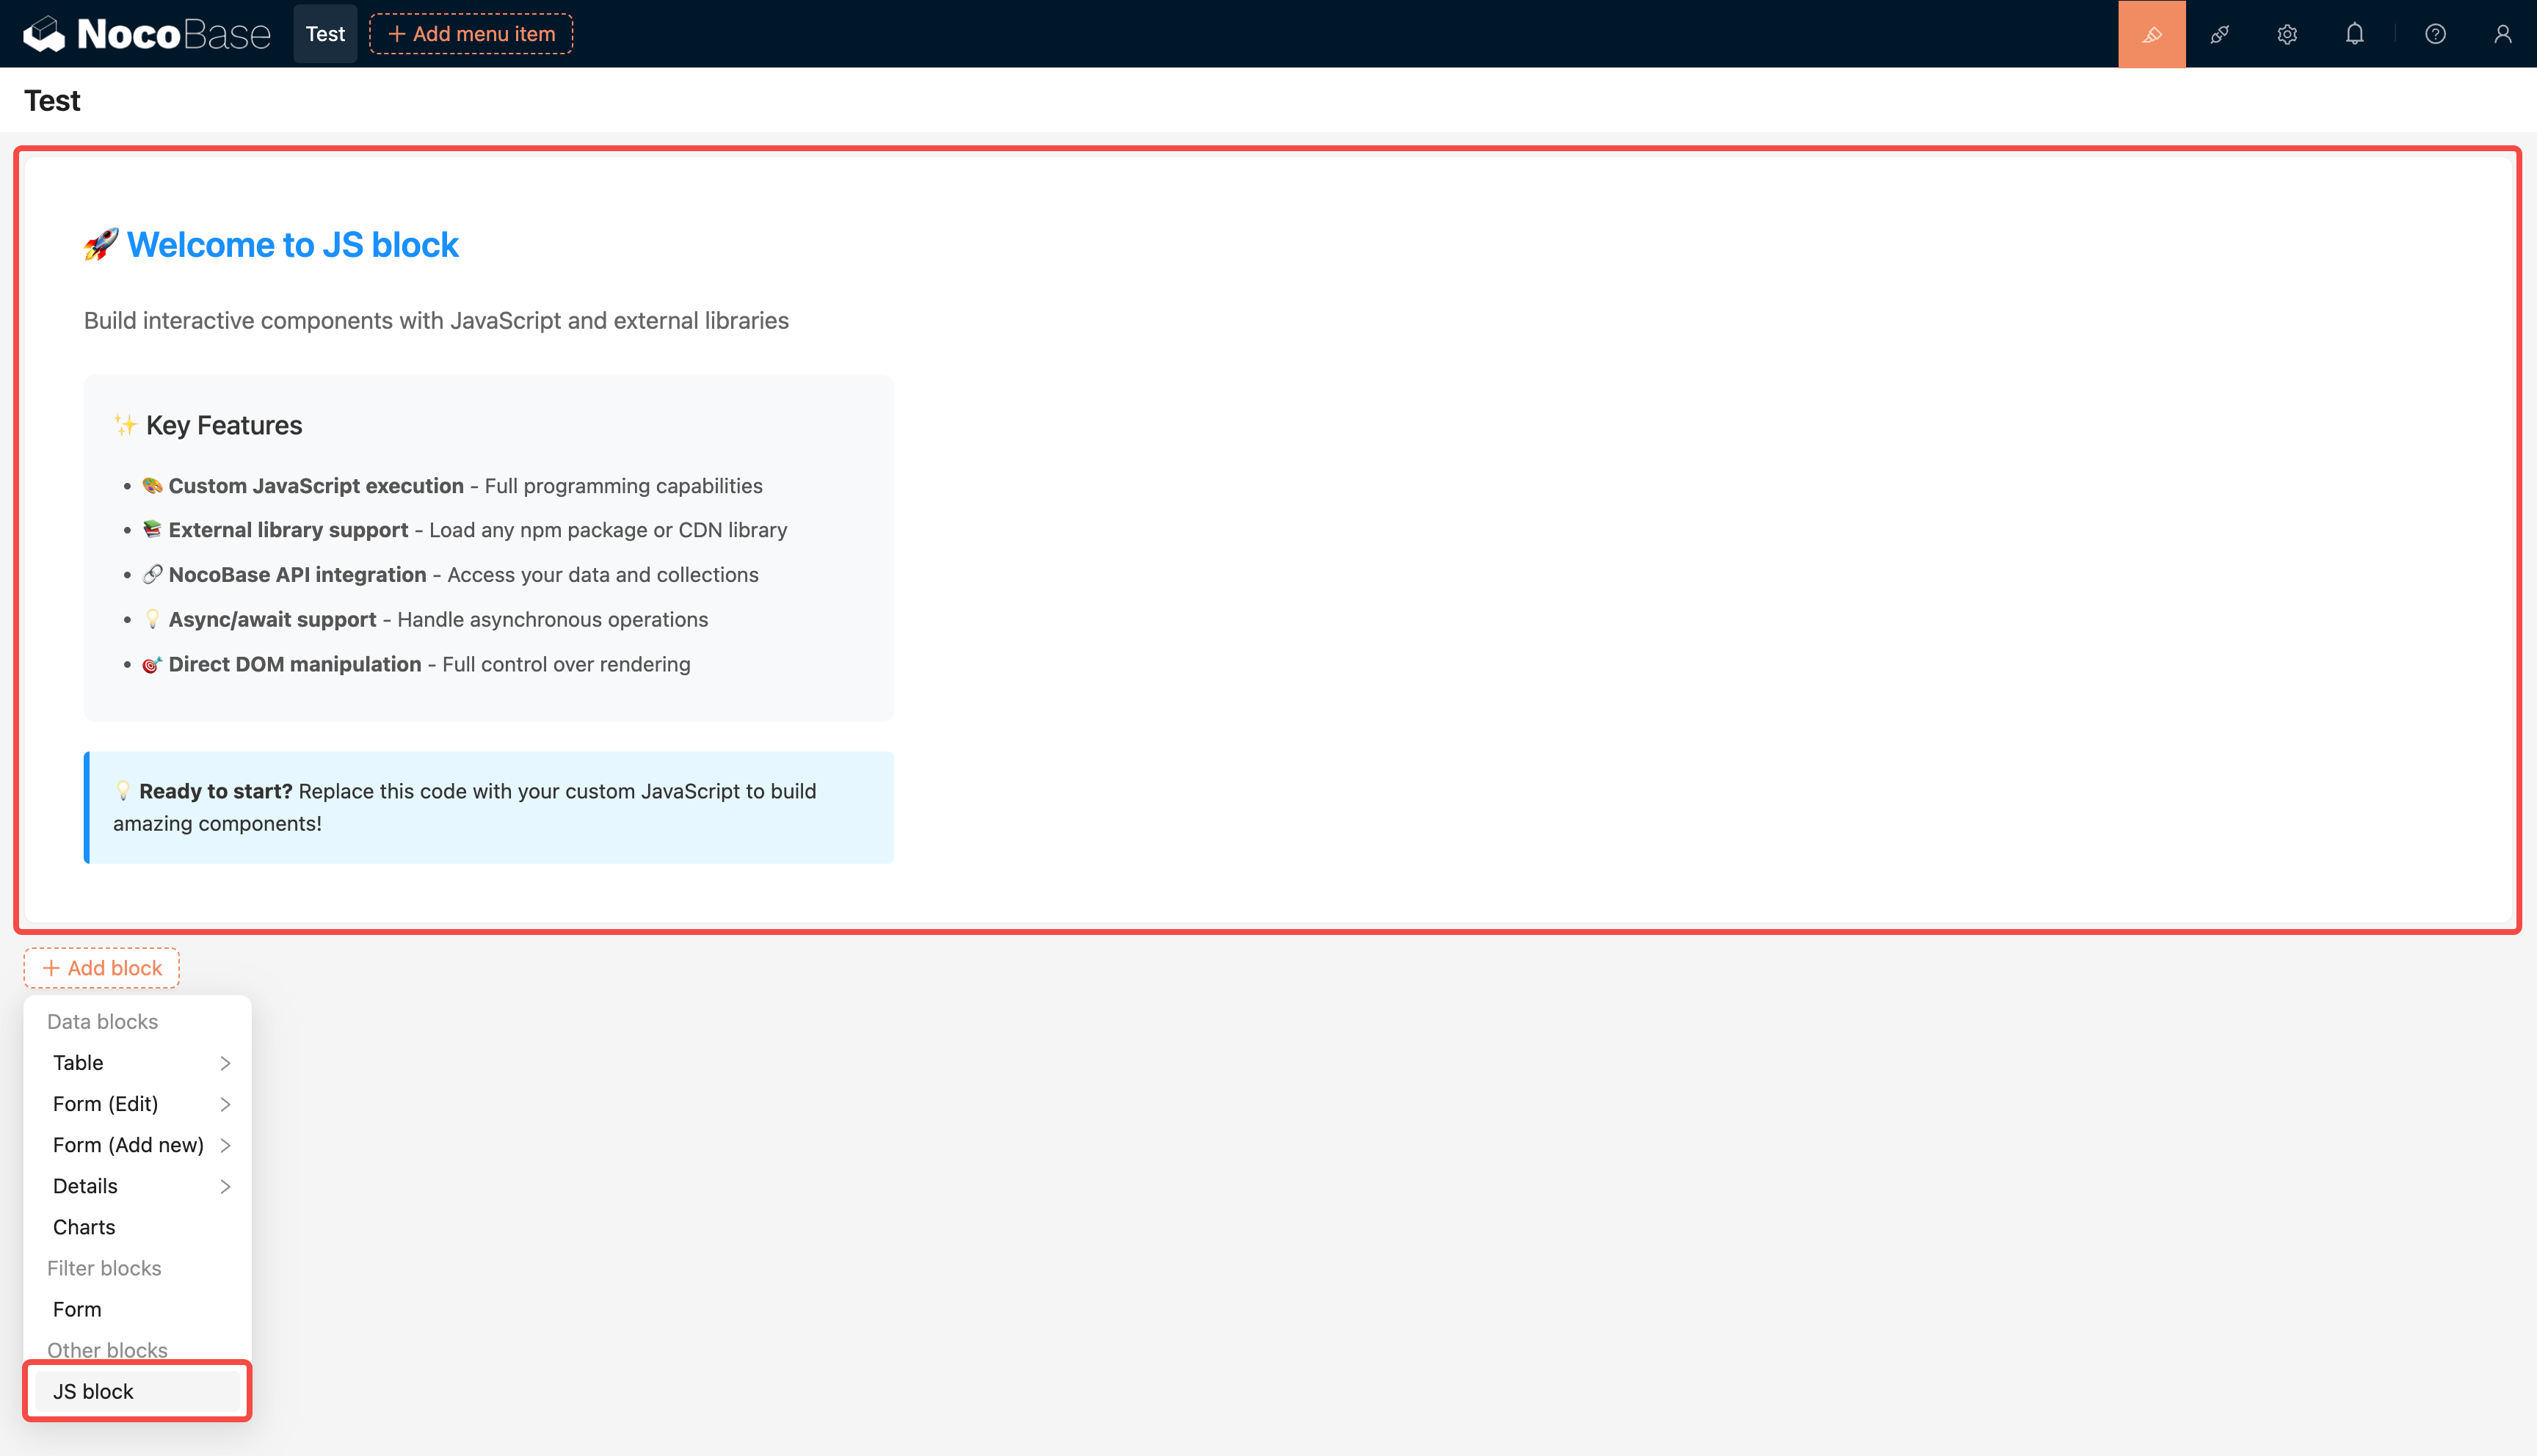Viewport: 2537px width, 1456px height.
Task: Expand the Details submenu chevron
Action: [225, 1186]
